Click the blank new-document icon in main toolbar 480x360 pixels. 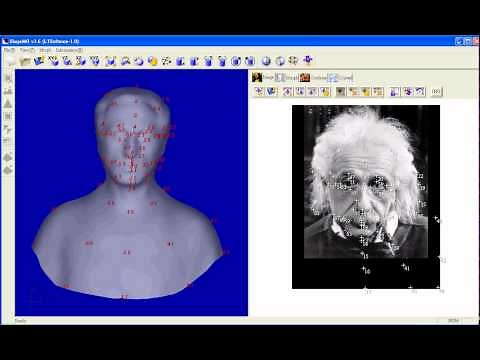11,61
